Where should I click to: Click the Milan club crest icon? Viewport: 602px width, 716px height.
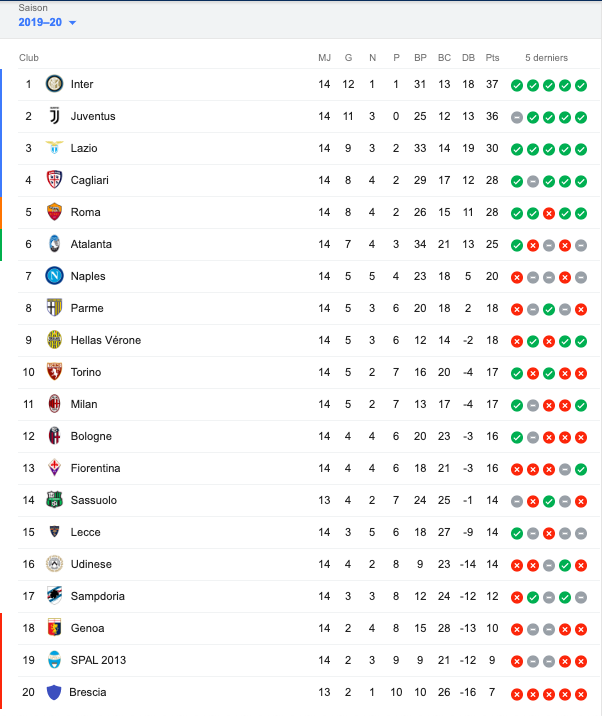(x=55, y=404)
